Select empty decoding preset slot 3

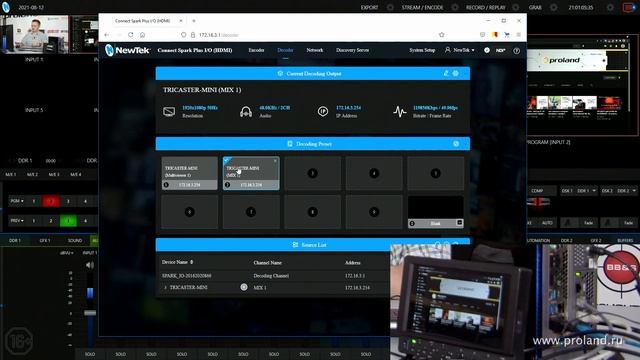tap(313, 173)
